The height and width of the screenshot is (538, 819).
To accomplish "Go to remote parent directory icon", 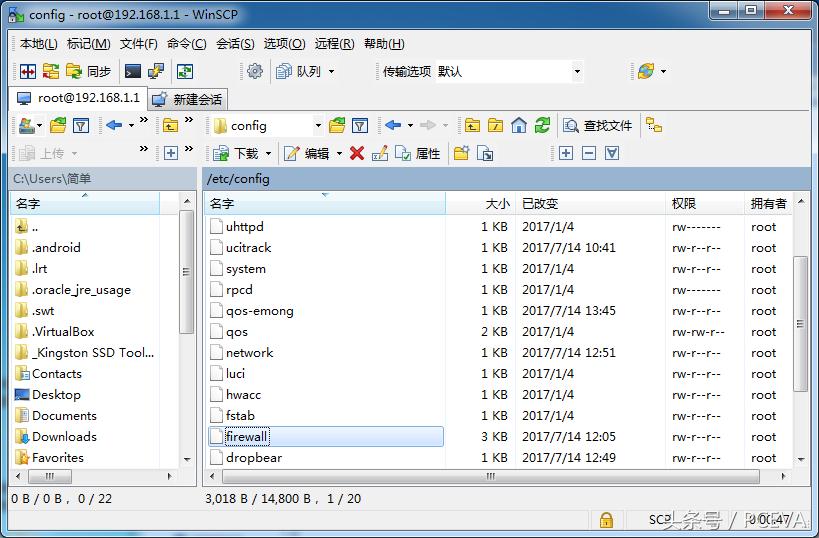I will pos(472,125).
